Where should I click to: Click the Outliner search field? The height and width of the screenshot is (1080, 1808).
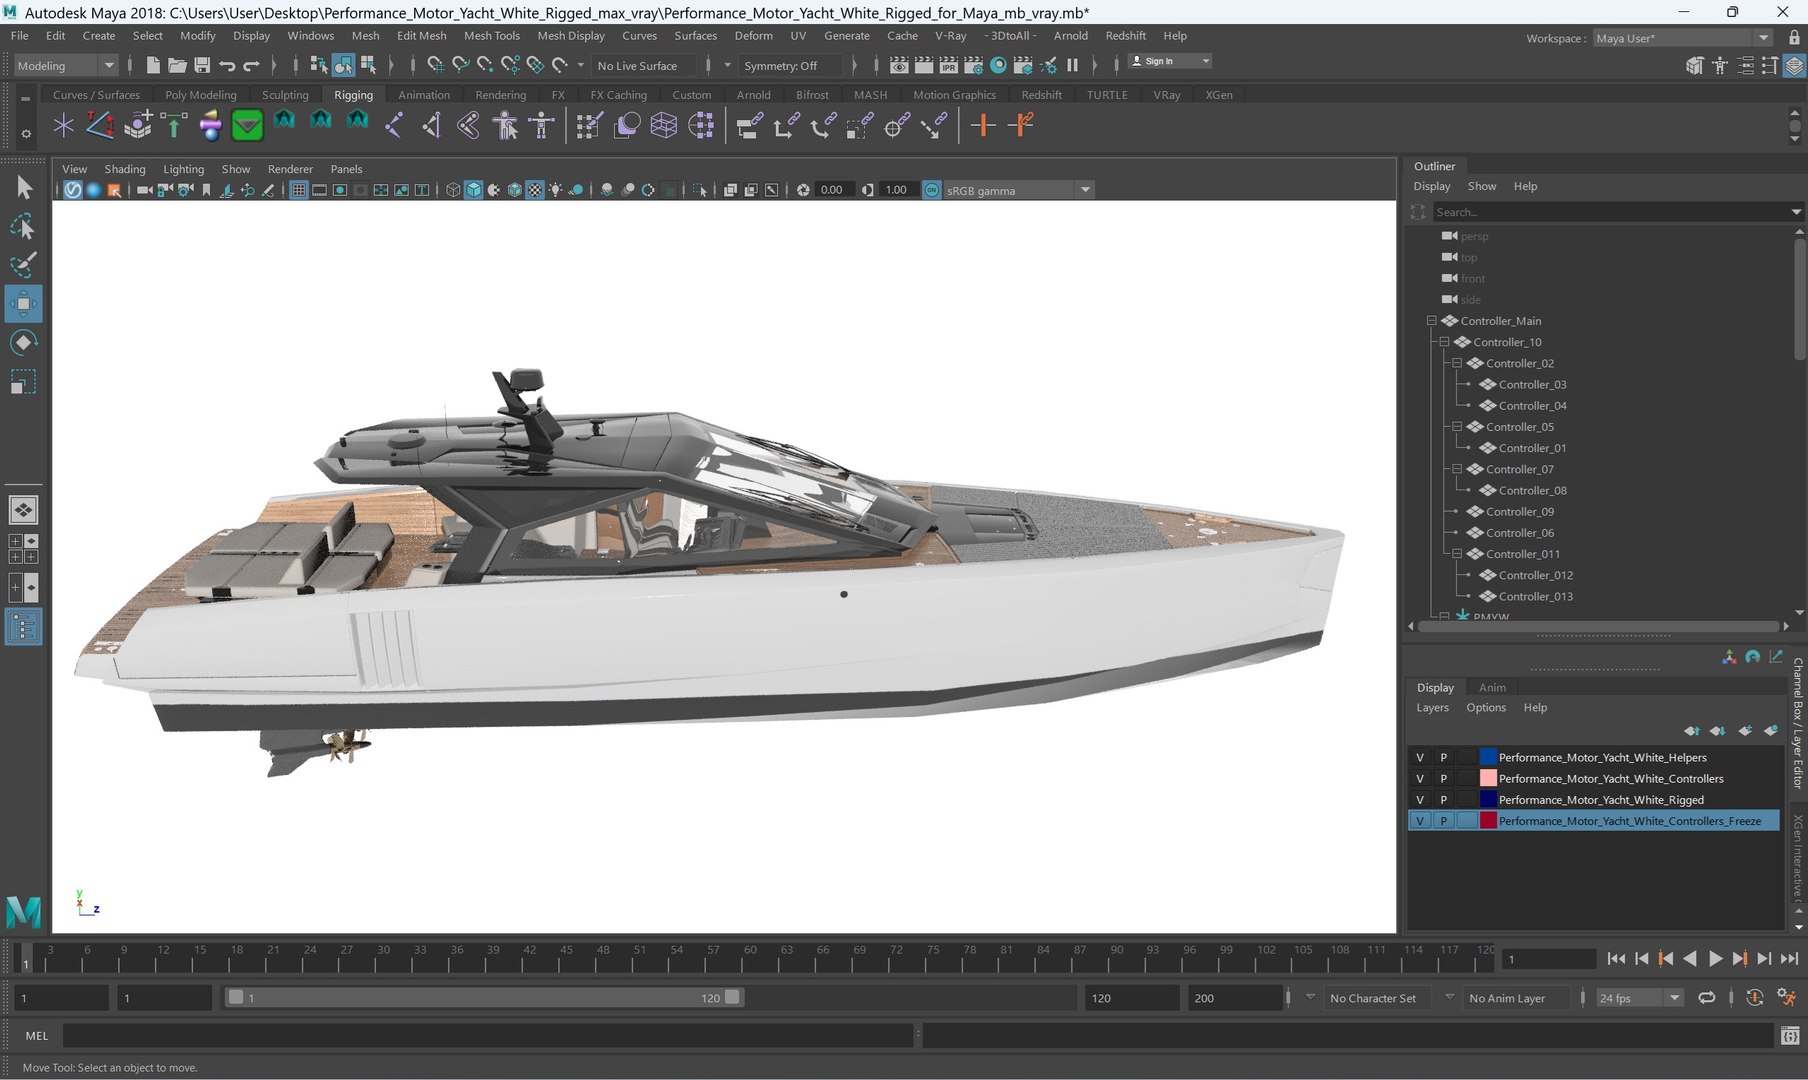click(1610, 212)
